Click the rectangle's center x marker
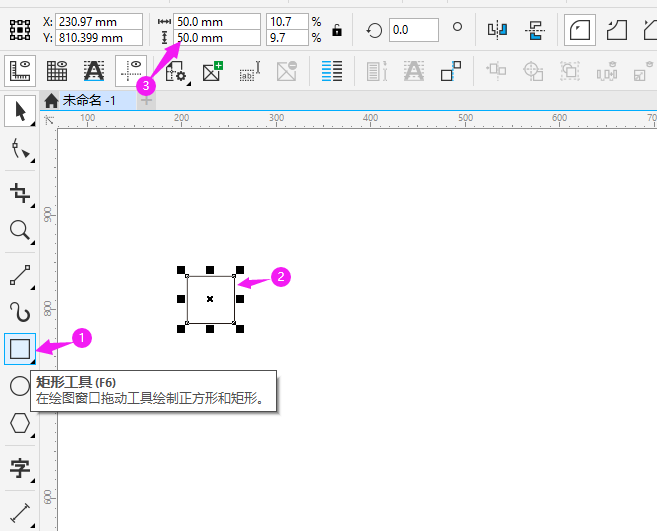This screenshot has width=657, height=531. [210, 299]
